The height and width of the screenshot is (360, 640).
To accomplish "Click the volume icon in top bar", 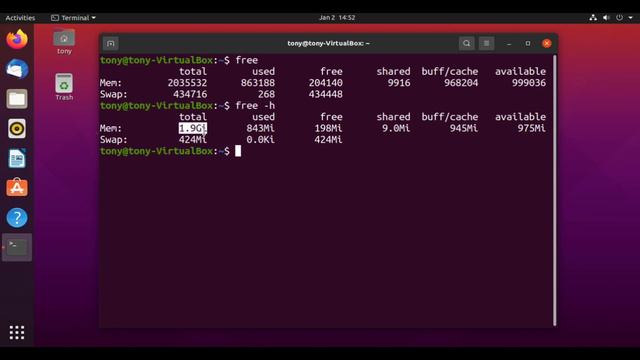I will click(x=606, y=18).
